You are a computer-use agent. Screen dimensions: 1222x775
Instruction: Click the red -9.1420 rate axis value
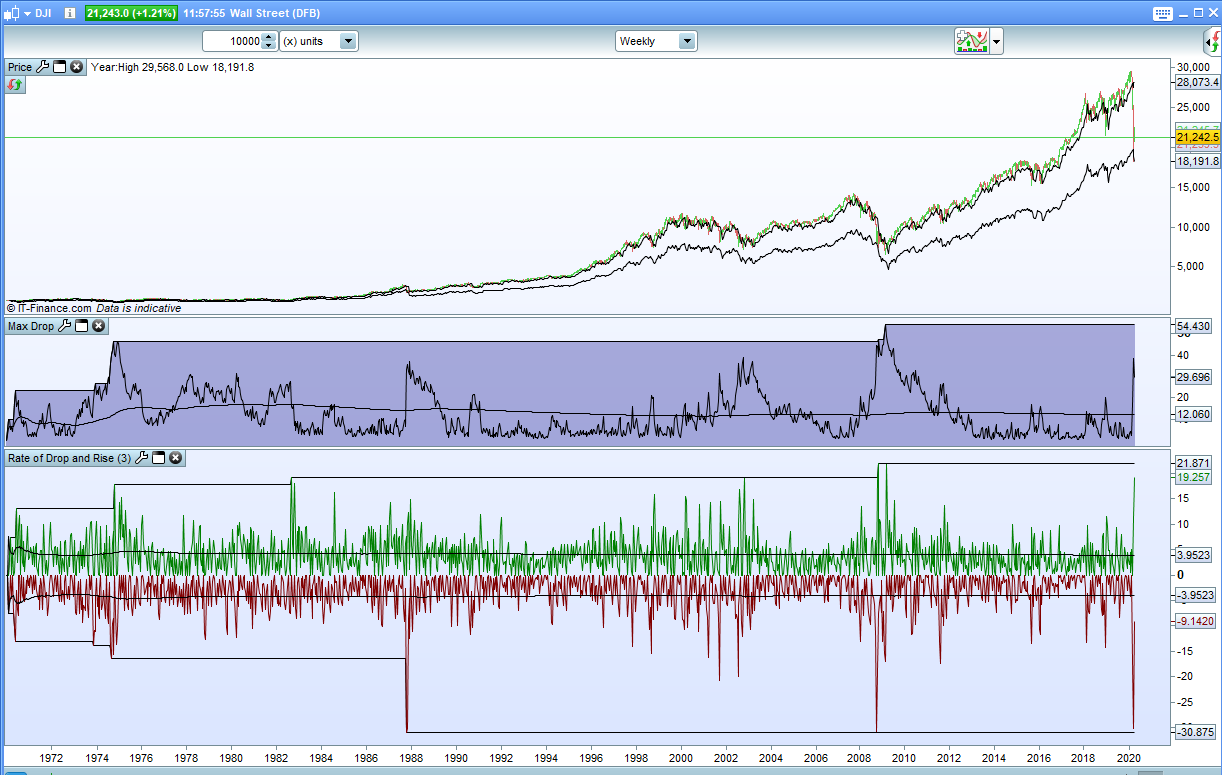pyautogui.click(x=1195, y=621)
